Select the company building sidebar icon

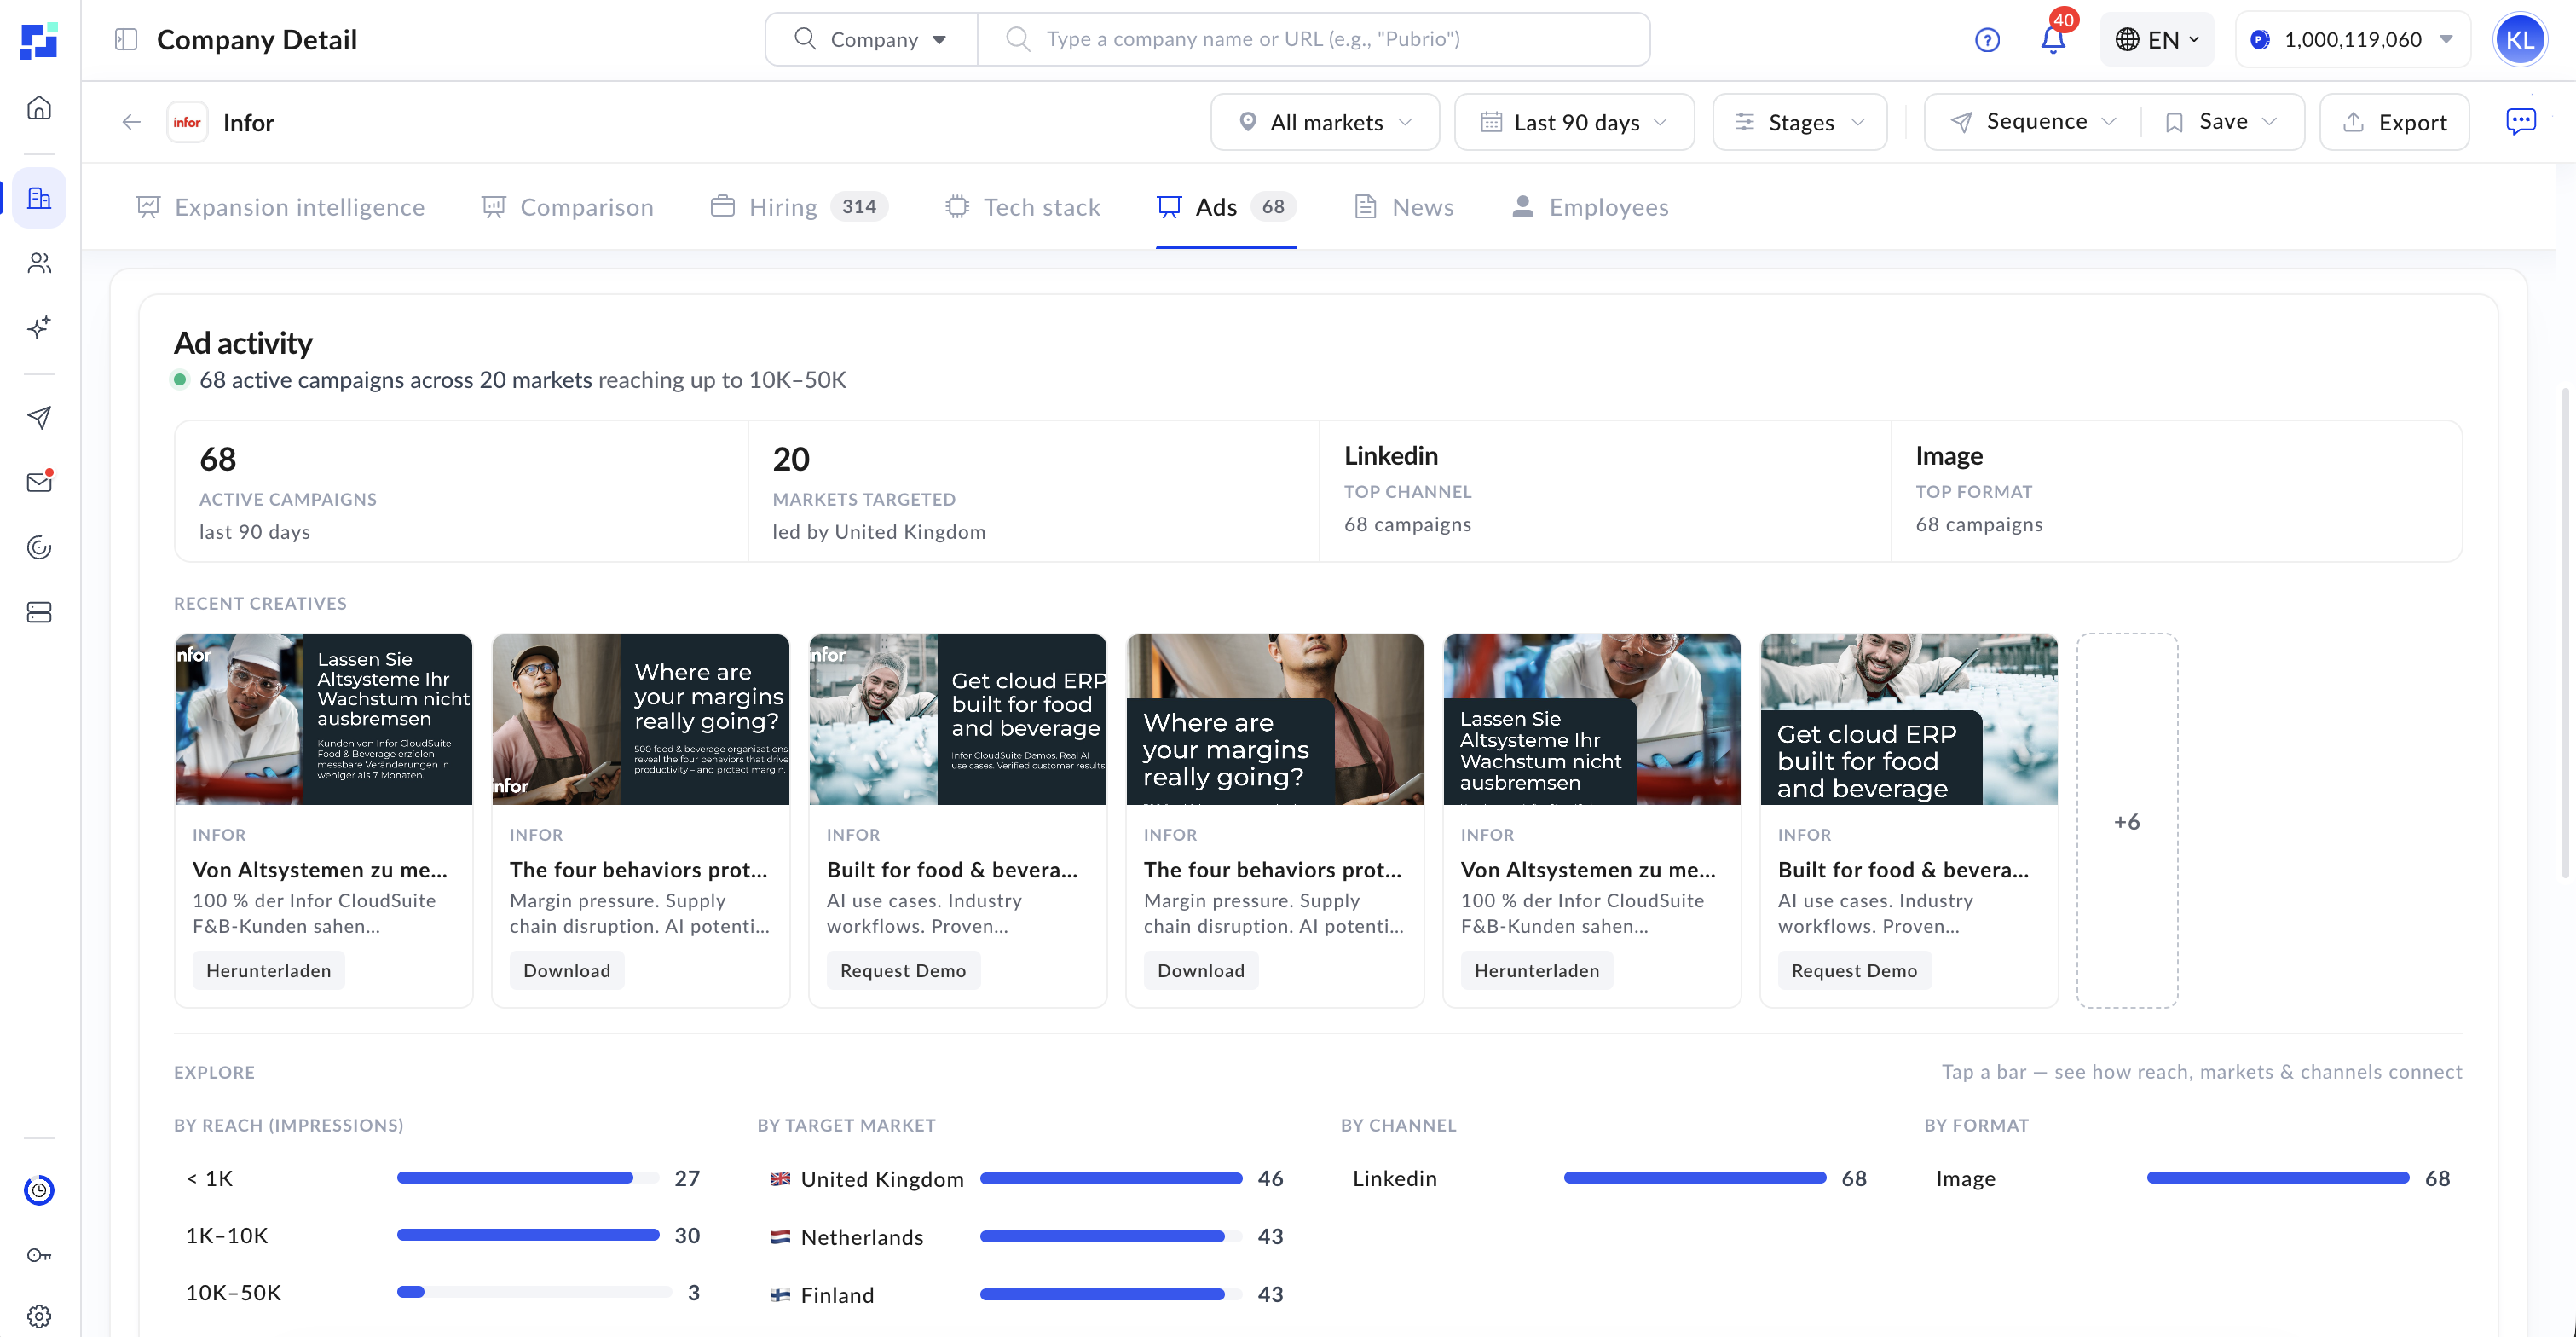(39, 198)
